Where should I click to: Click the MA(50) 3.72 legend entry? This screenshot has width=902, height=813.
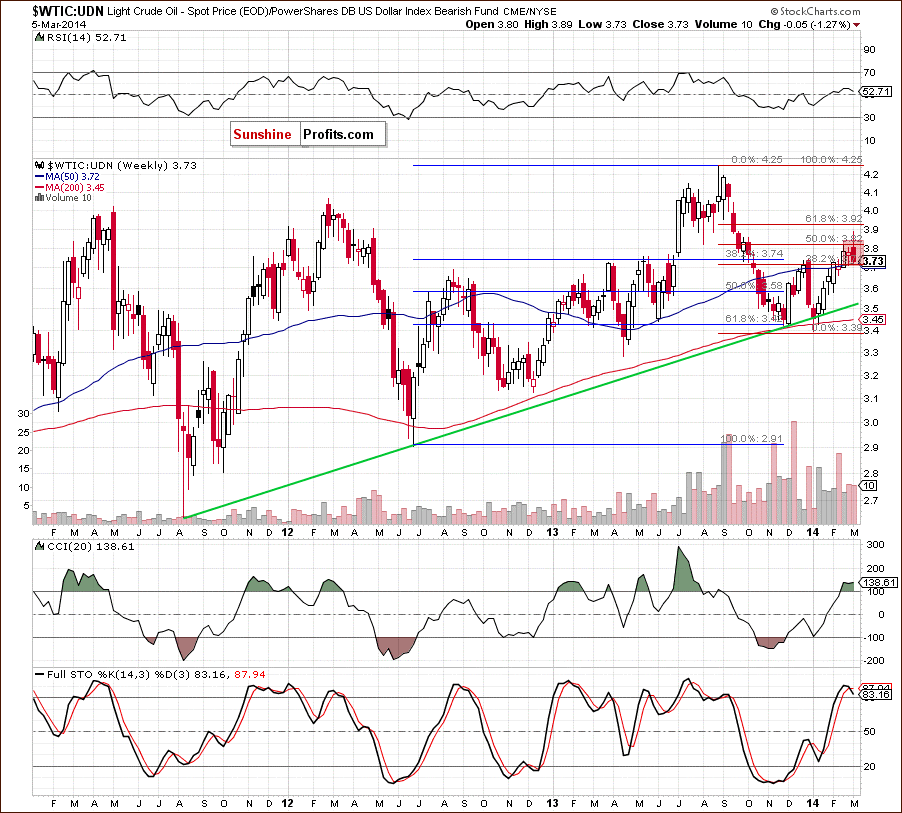pyautogui.click(x=72, y=177)
